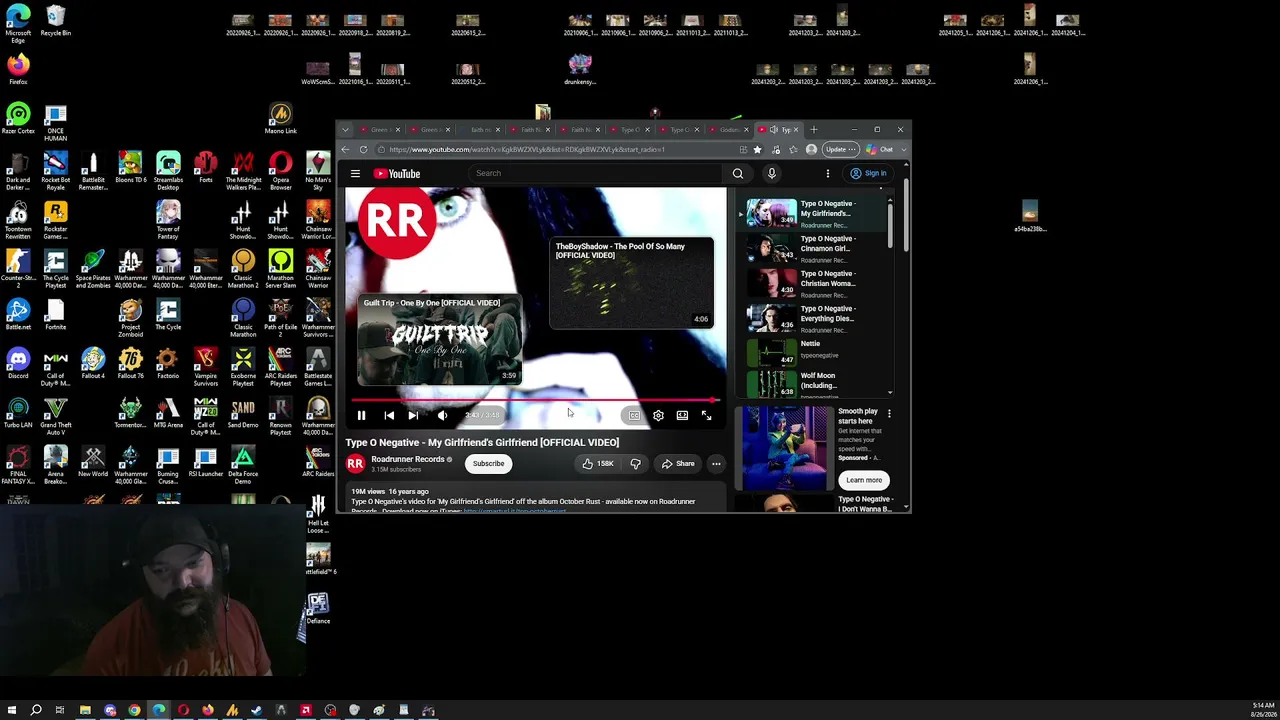Open Windows taskbar search

click(x=36, y=710)
